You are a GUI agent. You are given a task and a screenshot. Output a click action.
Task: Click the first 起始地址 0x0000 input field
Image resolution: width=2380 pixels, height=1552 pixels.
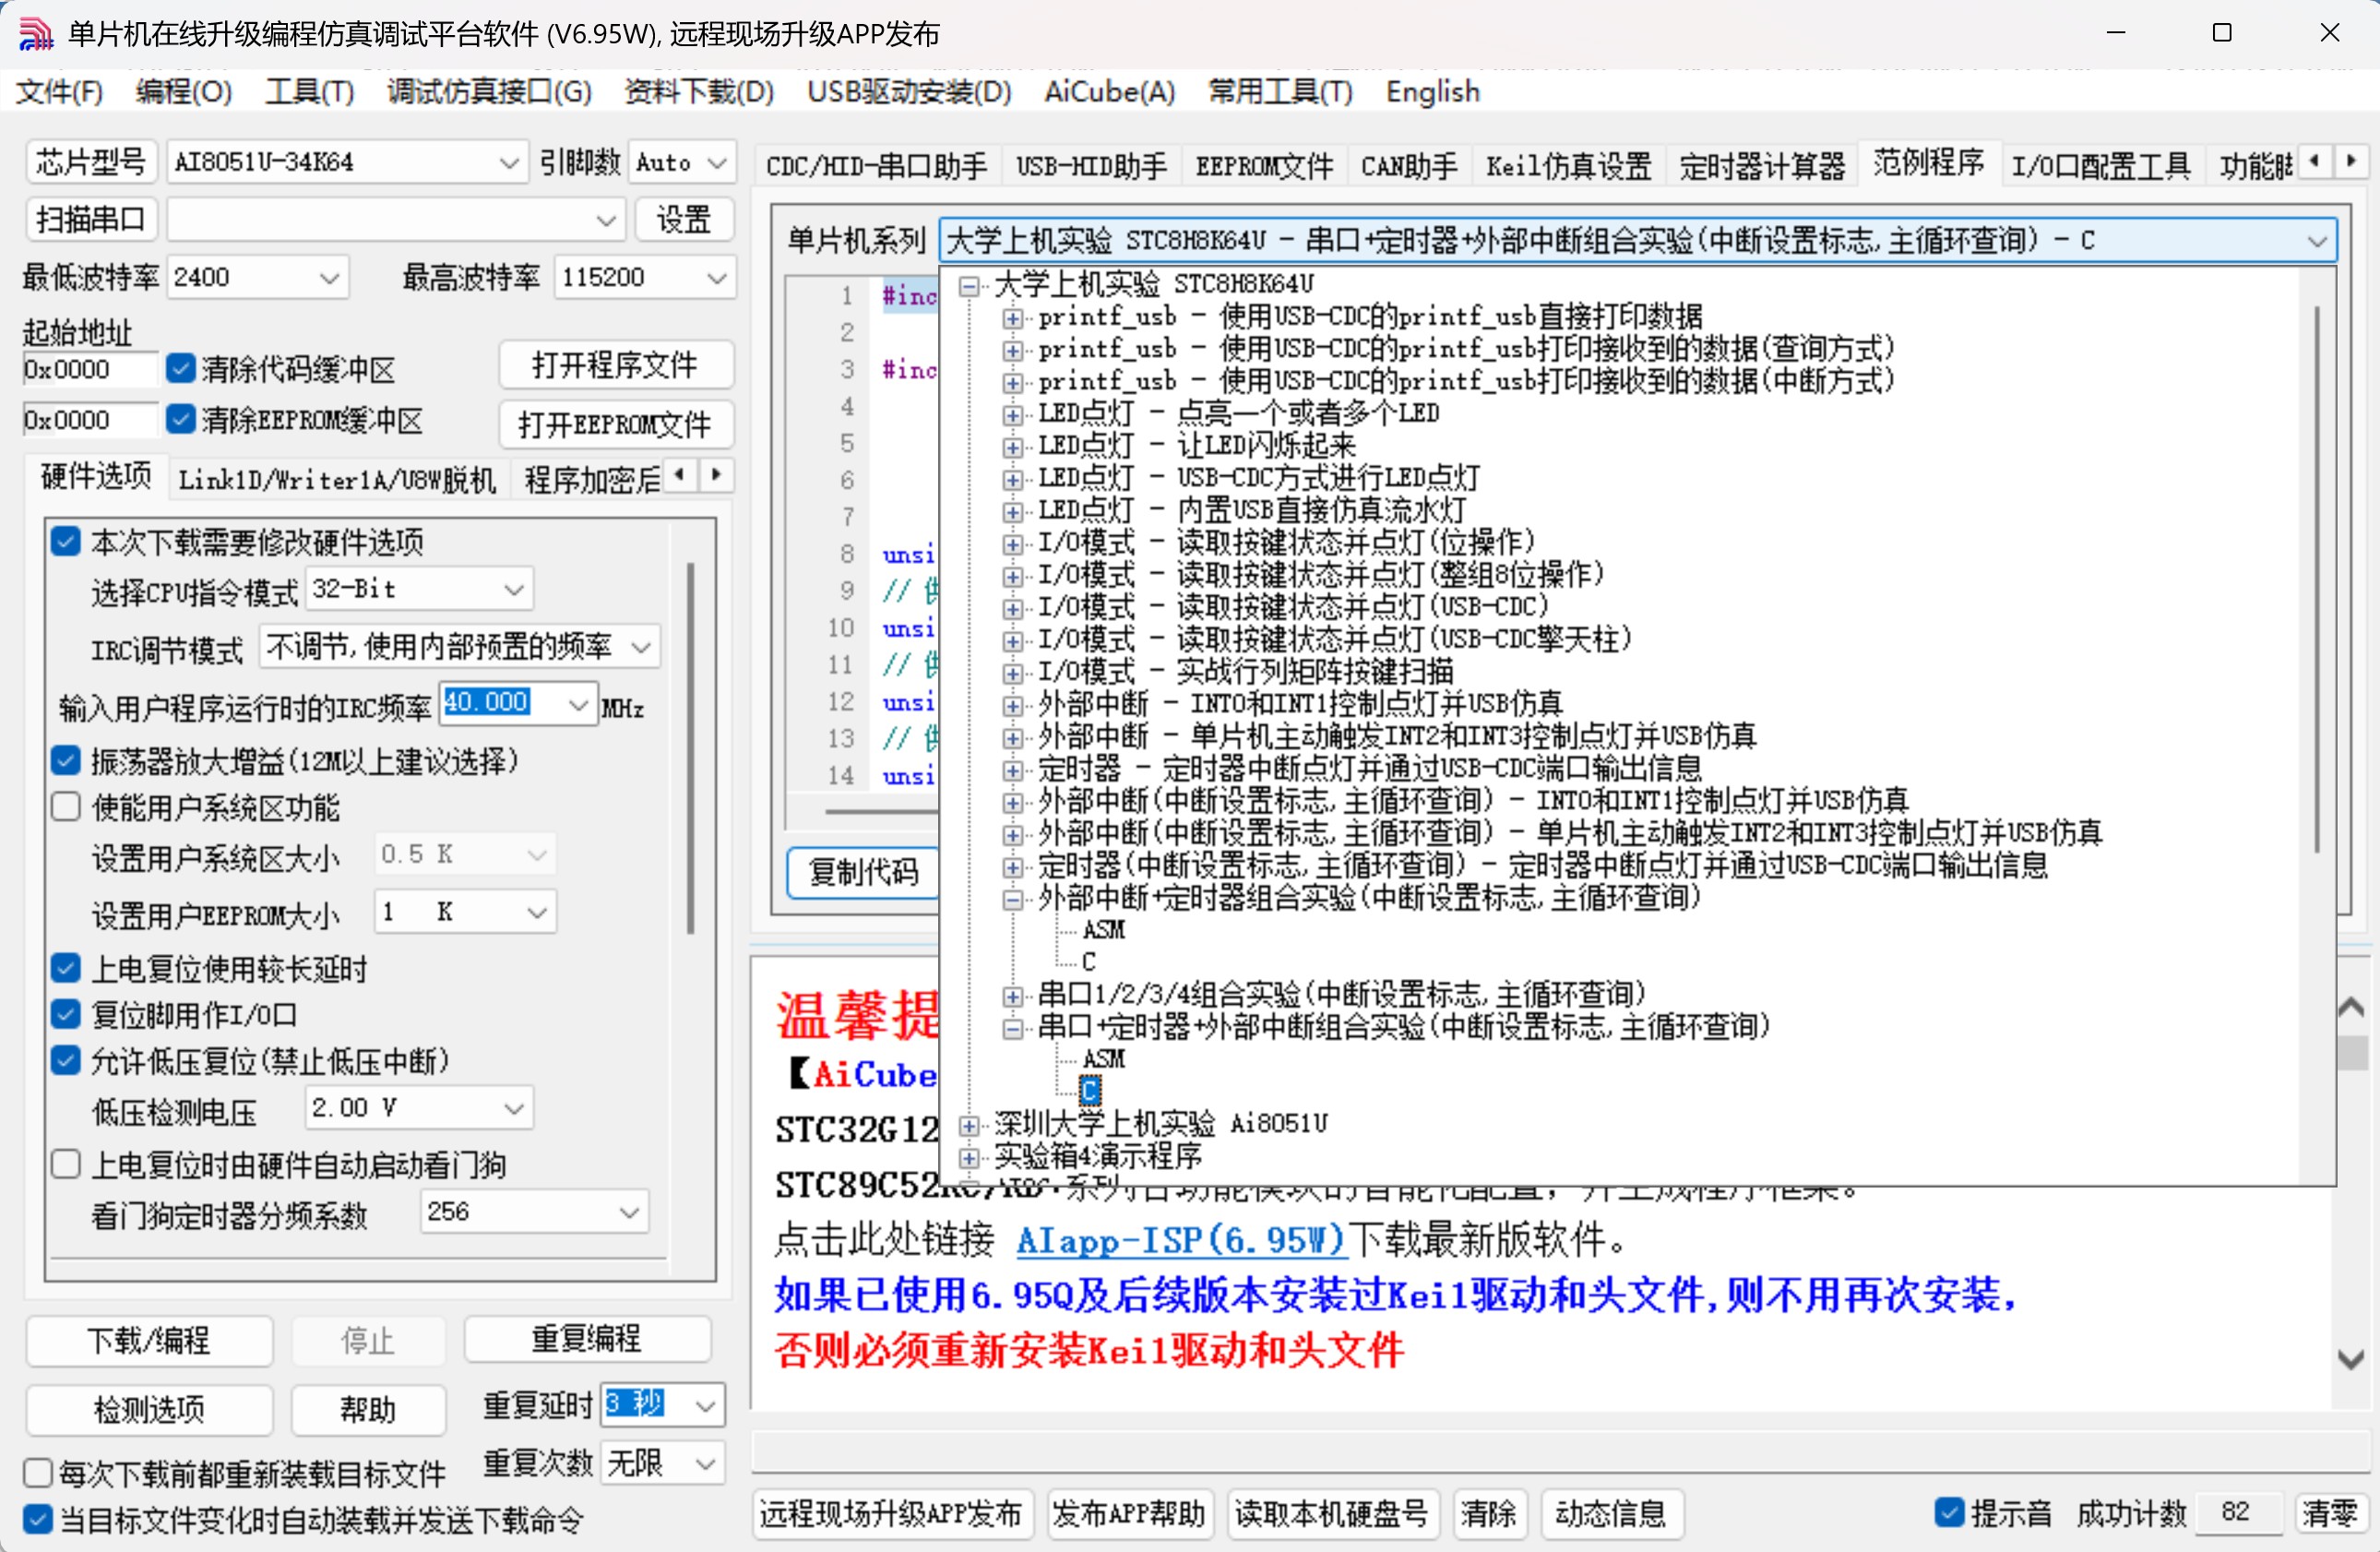click(90, 369)
